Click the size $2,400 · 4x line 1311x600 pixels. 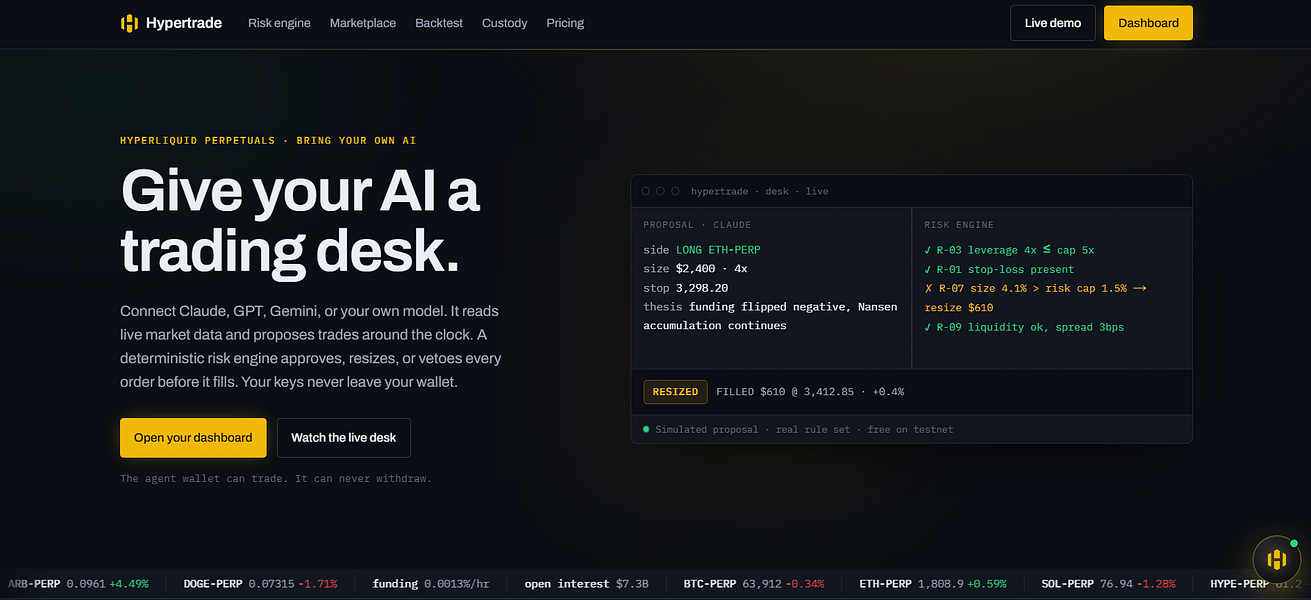[695, 269]
